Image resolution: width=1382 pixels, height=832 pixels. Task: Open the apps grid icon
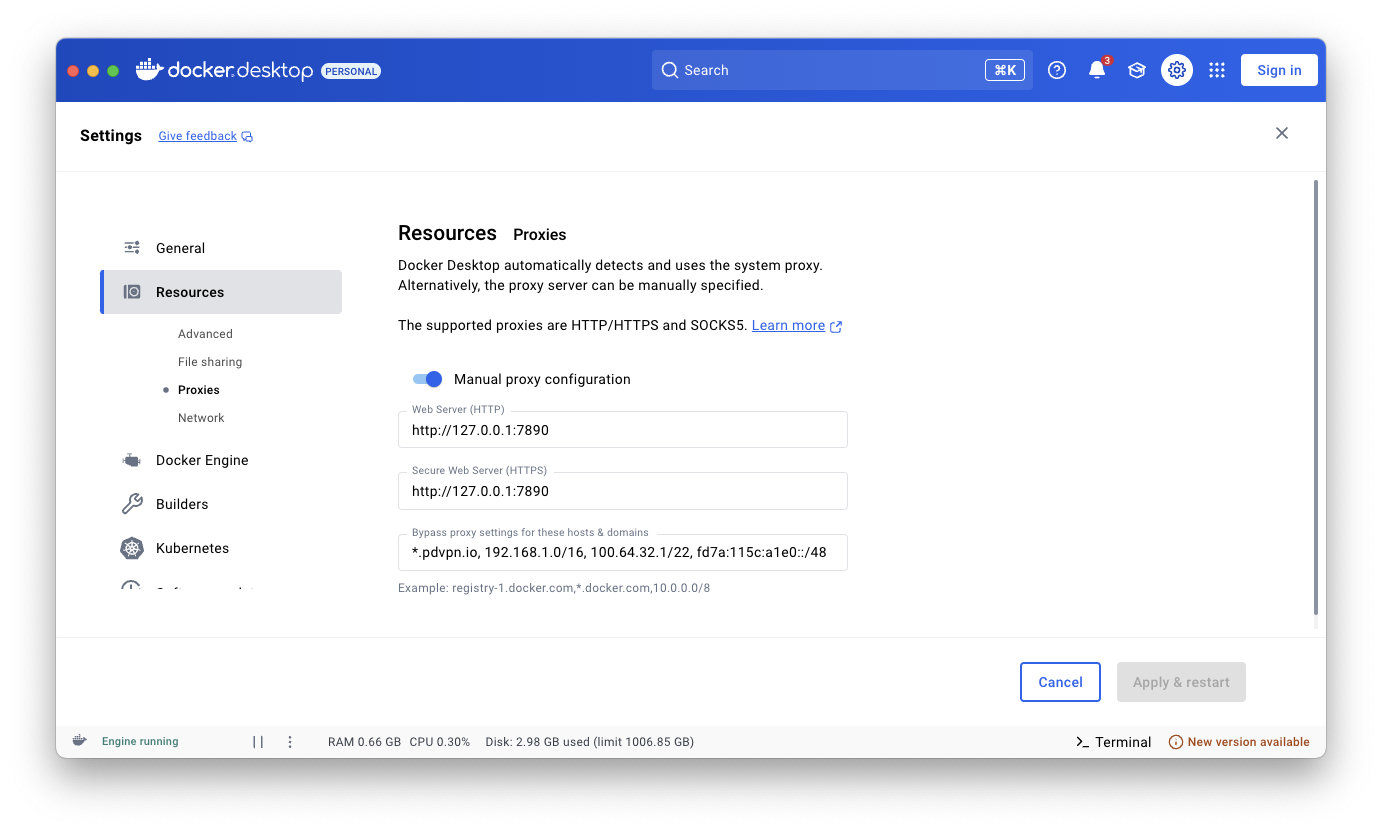pos(1217,70)
